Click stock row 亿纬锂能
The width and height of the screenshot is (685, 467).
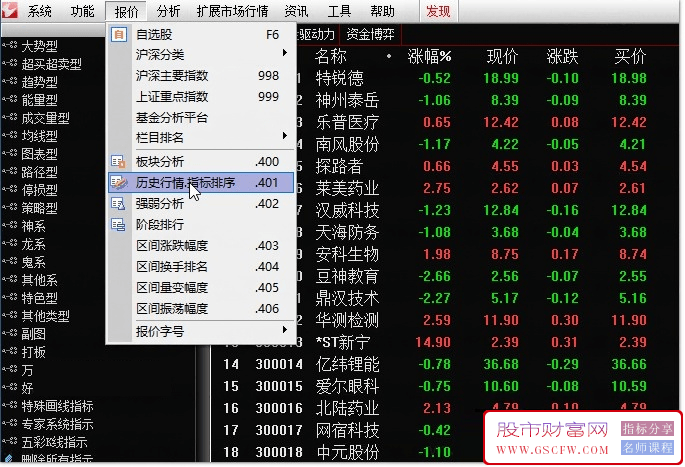(x=446, y=364)
